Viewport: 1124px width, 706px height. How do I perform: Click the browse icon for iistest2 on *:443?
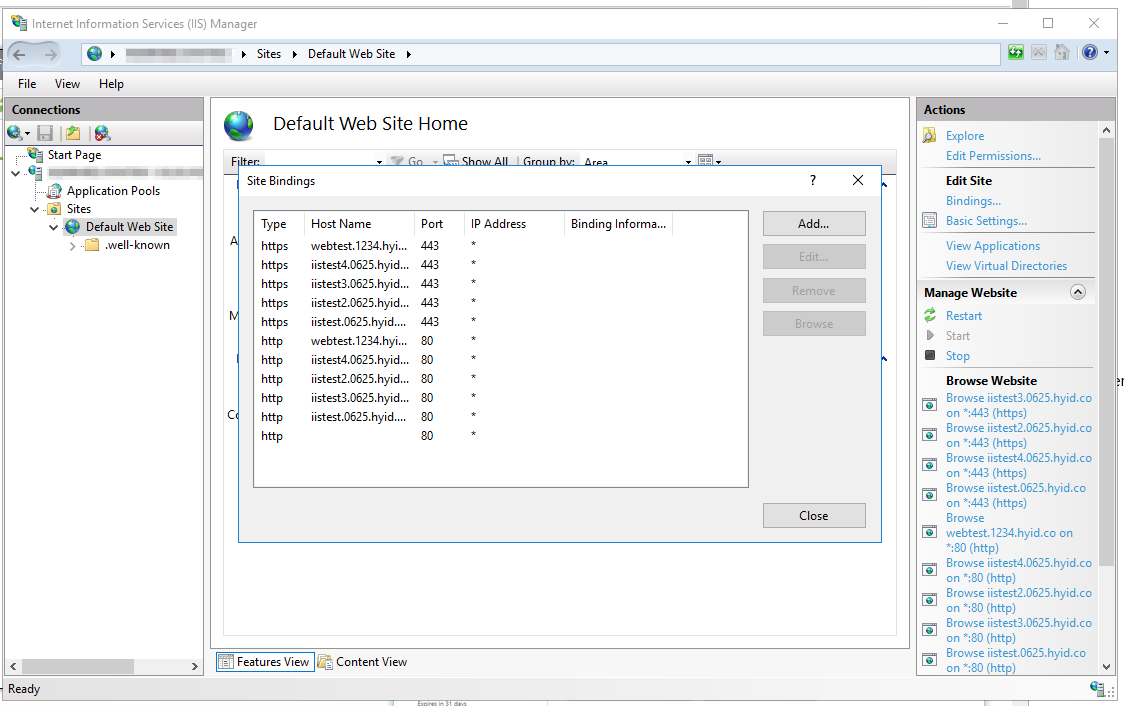coord(930,435)
